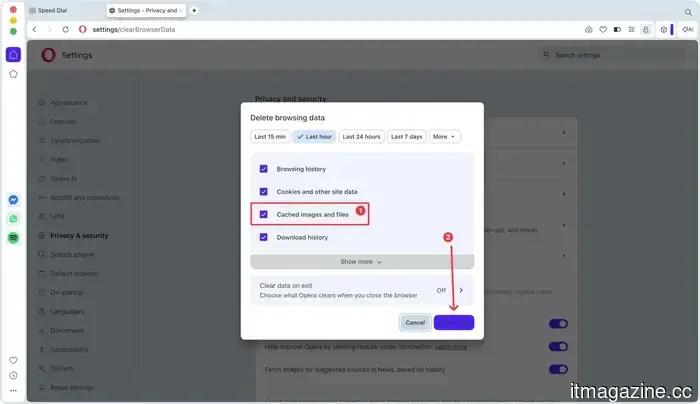Open Opera AI settings section
The width and height of the screenshot is (700, 404).
(x=63, y=179)
